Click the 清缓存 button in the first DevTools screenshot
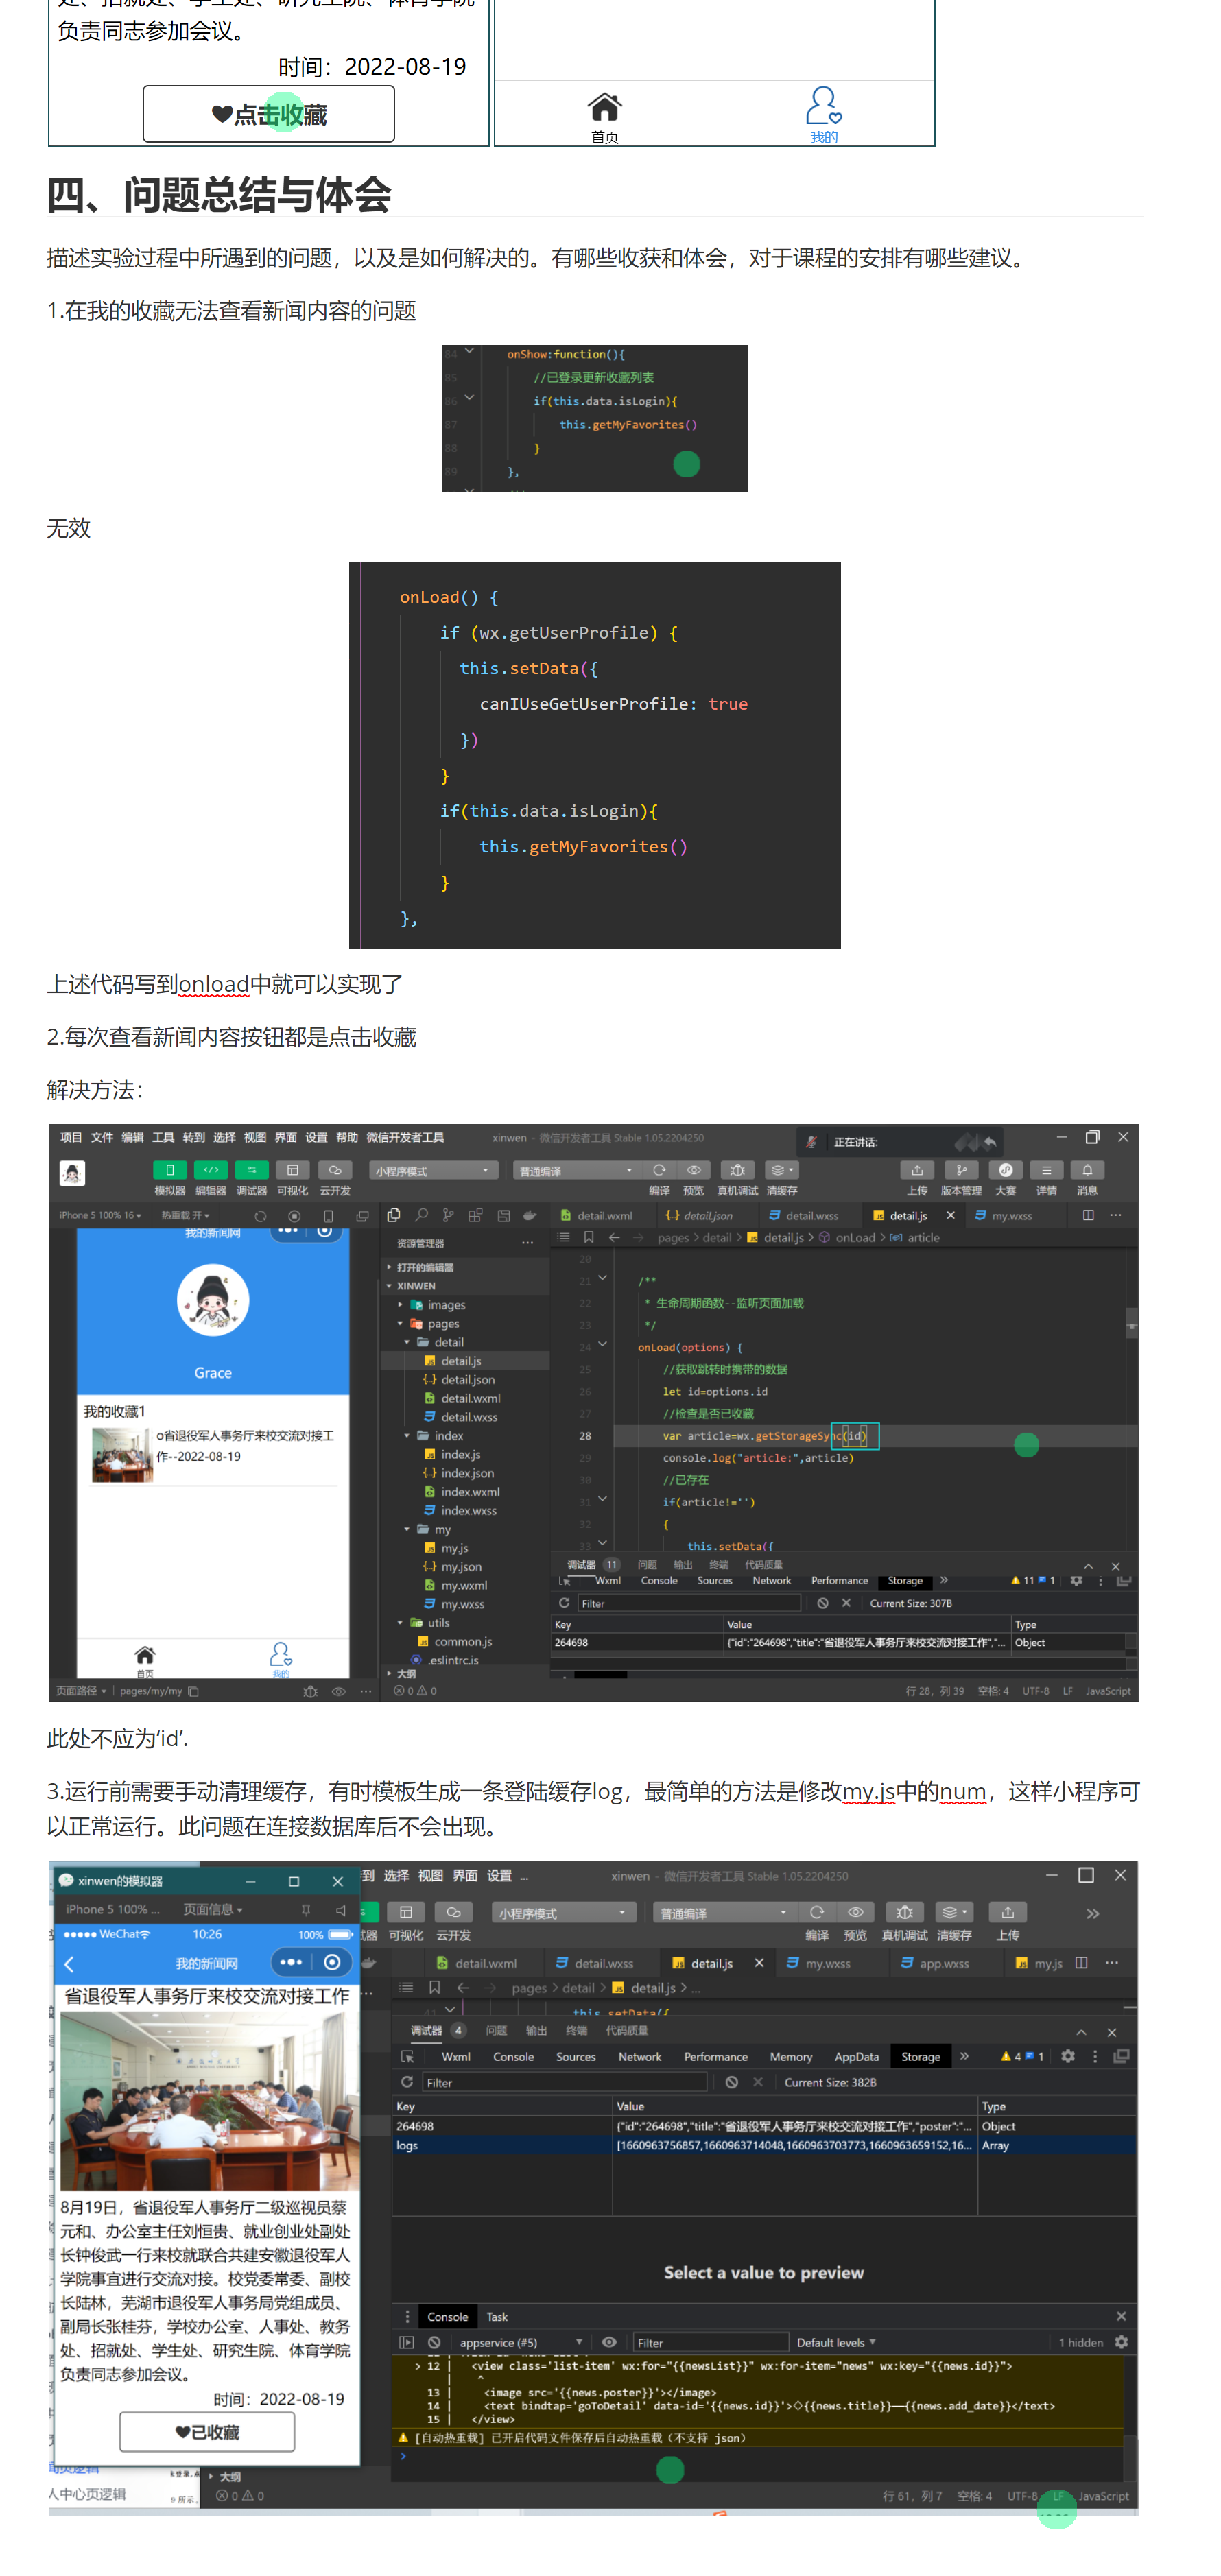The width and height of the screenshot is (1221, 2576). (781, 1177)
